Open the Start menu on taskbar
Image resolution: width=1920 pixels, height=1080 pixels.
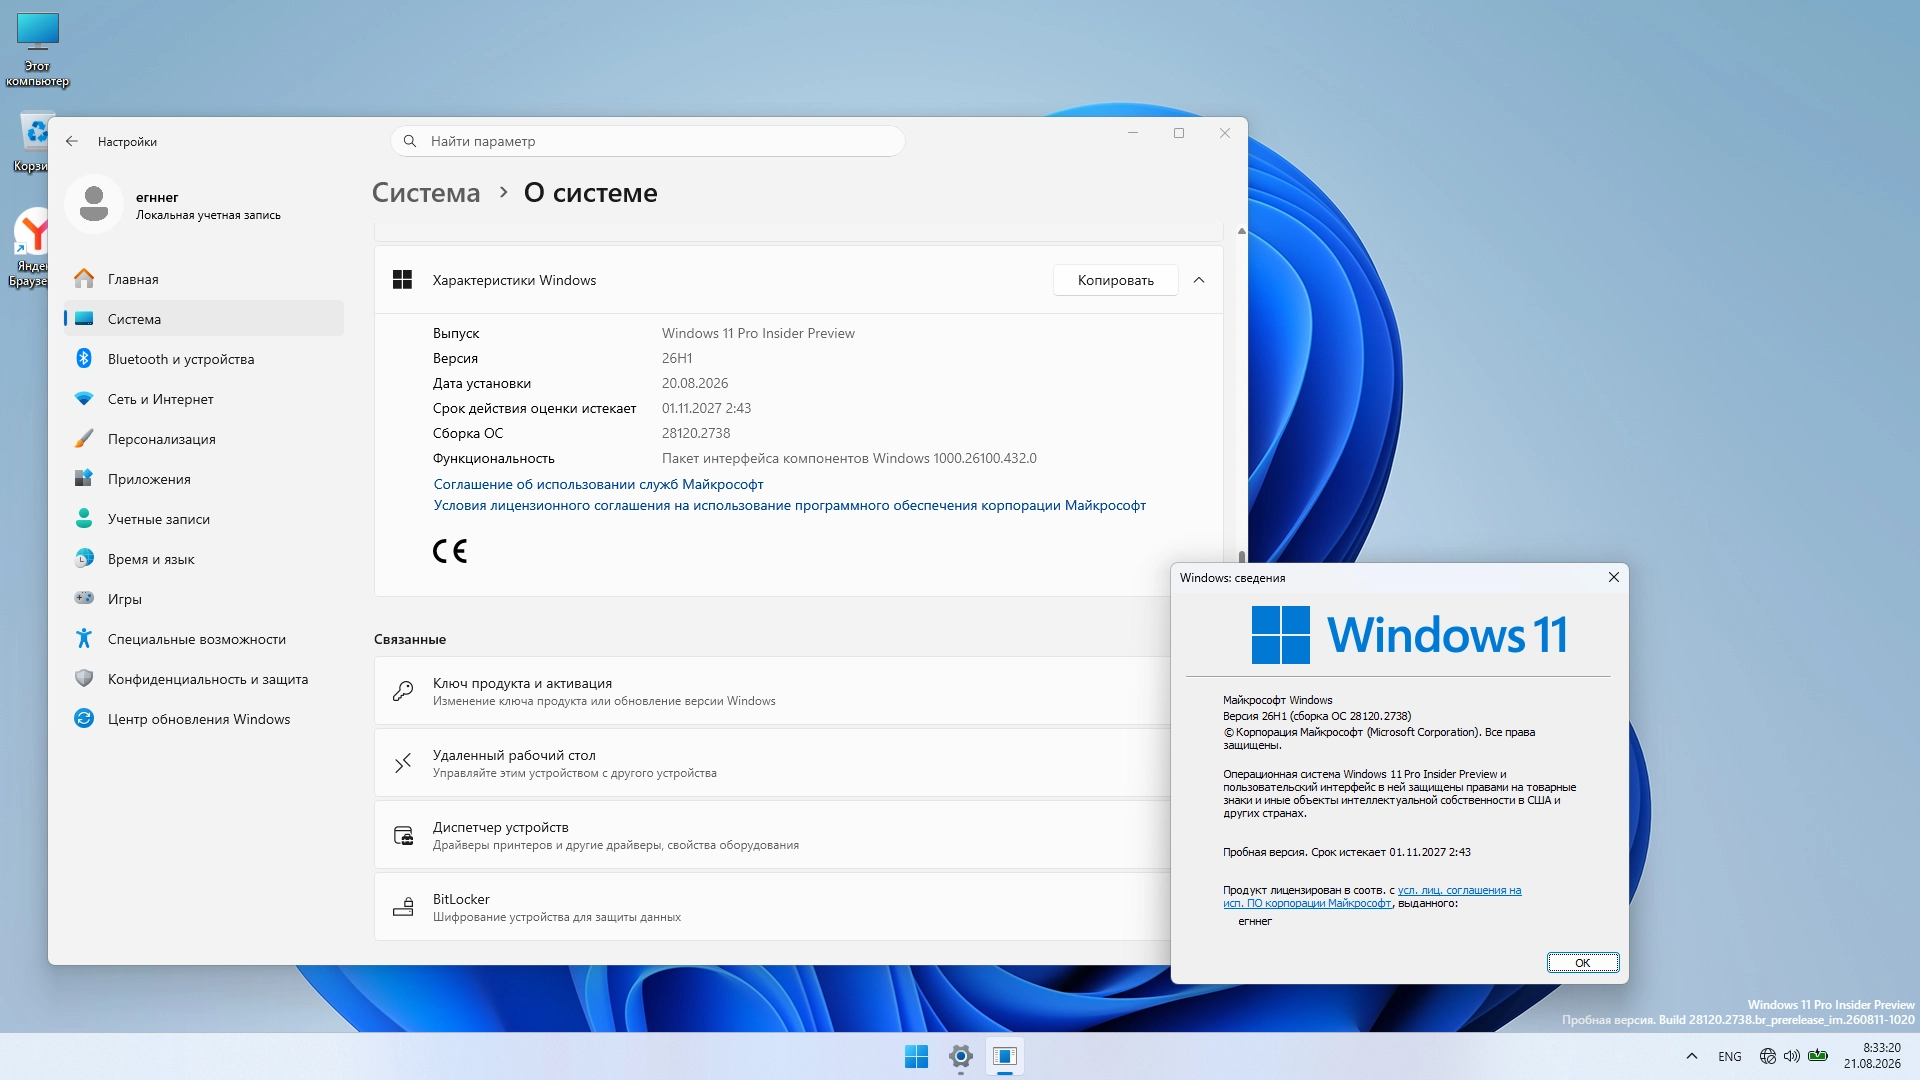(916, 1056)
